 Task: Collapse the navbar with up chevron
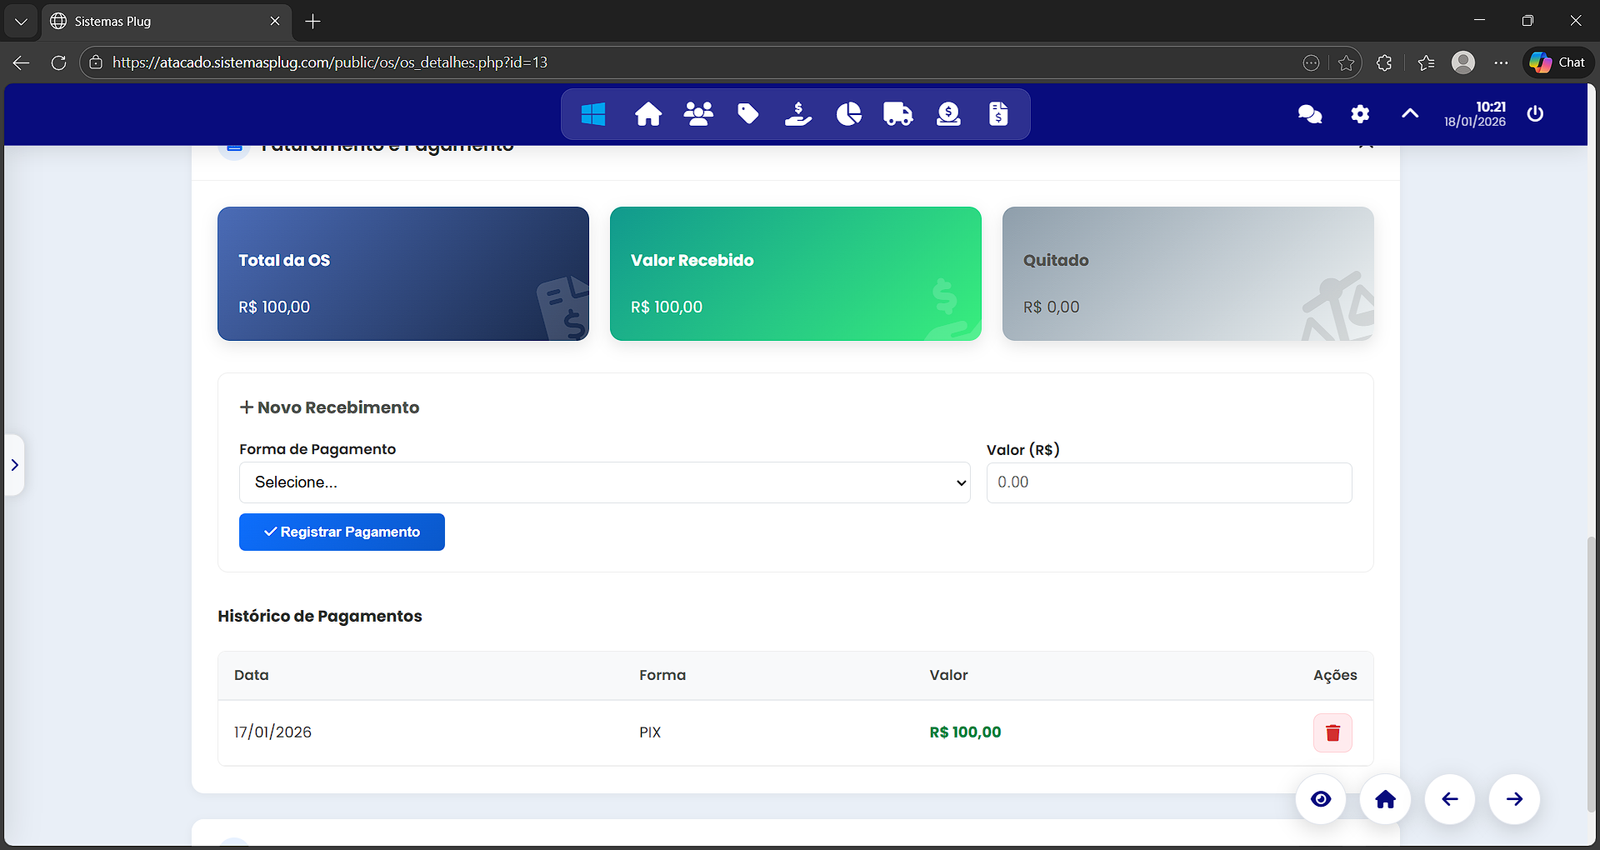[x=1410, y=114]
